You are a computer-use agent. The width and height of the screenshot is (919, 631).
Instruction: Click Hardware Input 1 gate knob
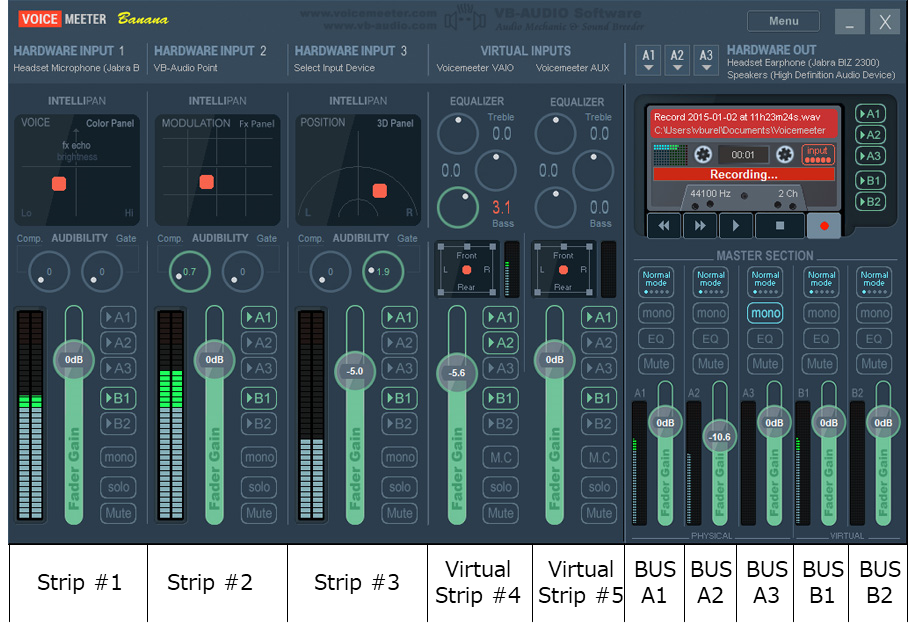click(x=102, y=272)
